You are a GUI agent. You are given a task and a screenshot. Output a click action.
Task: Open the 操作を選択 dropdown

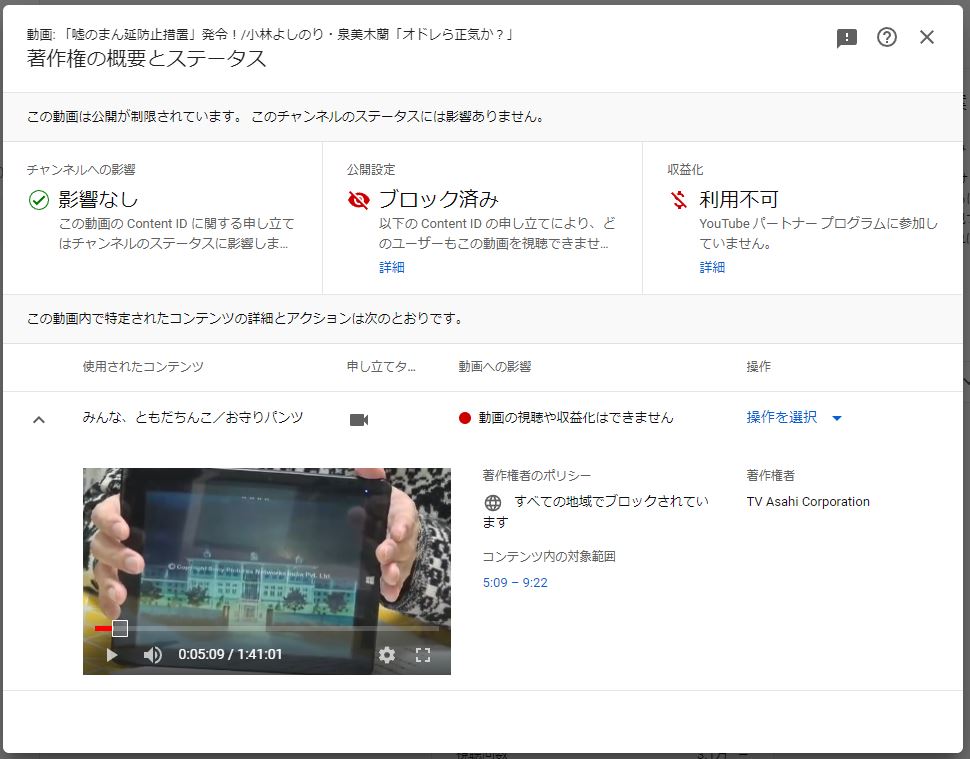click(x=782, y=417)
